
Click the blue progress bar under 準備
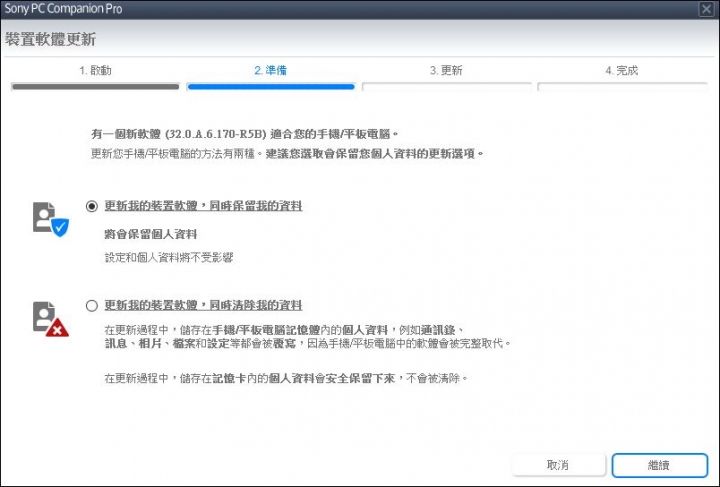271,86
